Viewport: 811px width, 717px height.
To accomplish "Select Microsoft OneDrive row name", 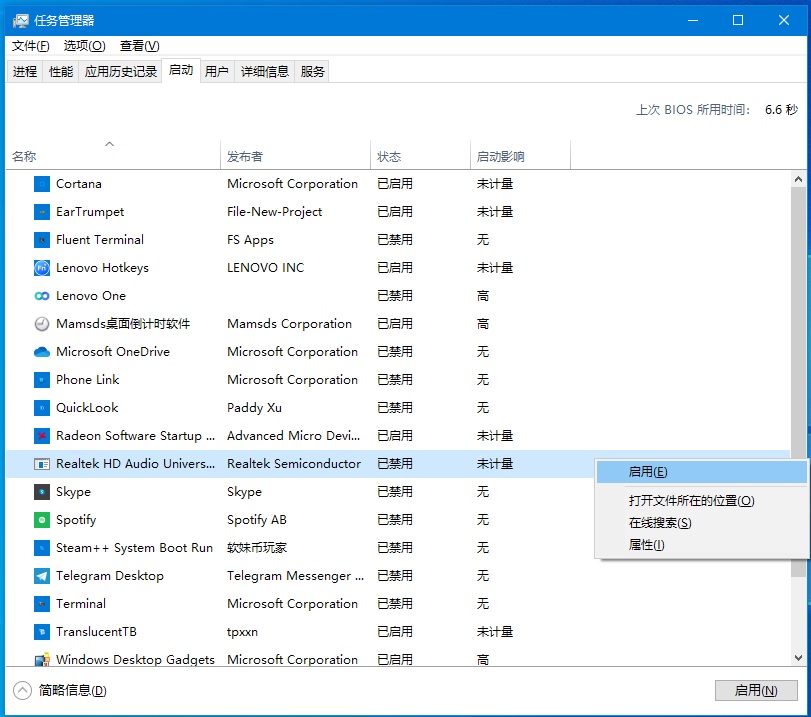I will (113, 352).
